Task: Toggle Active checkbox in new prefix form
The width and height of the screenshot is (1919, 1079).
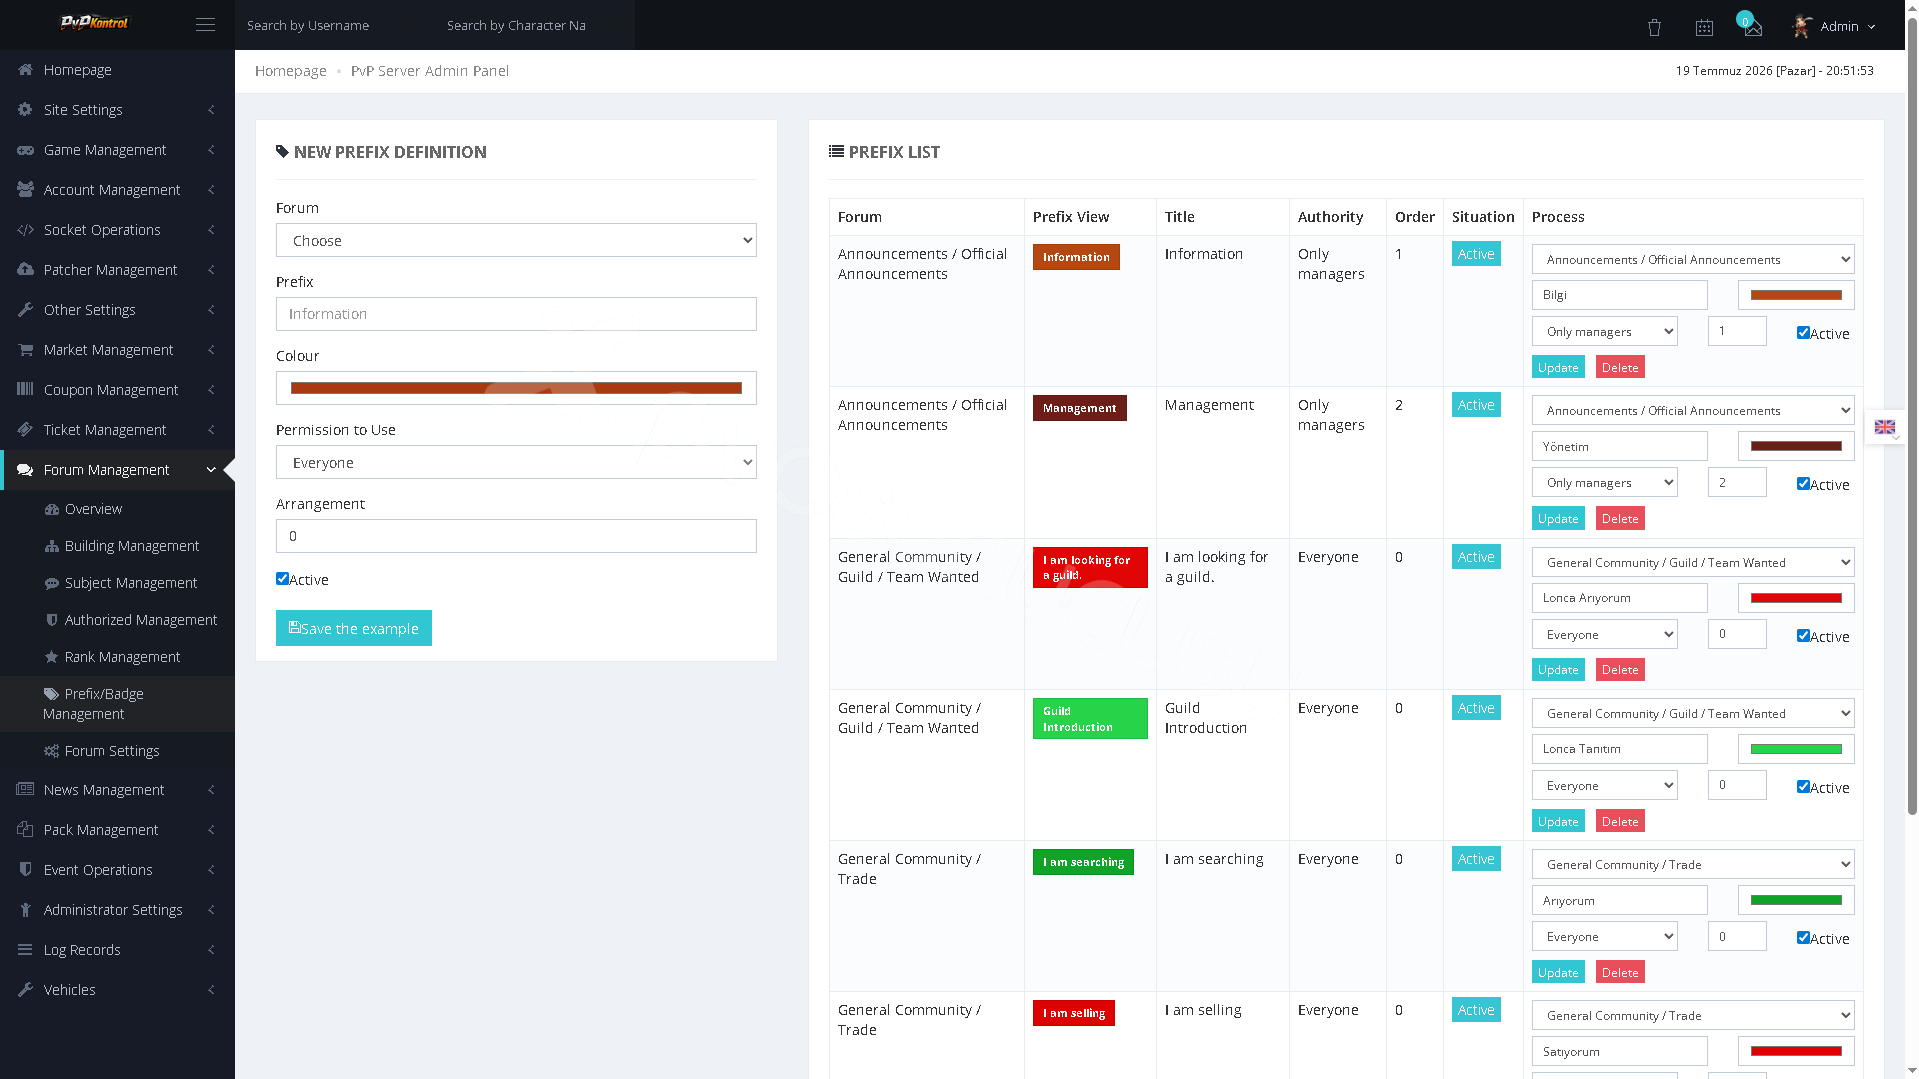Action: [x=282, y=579]
